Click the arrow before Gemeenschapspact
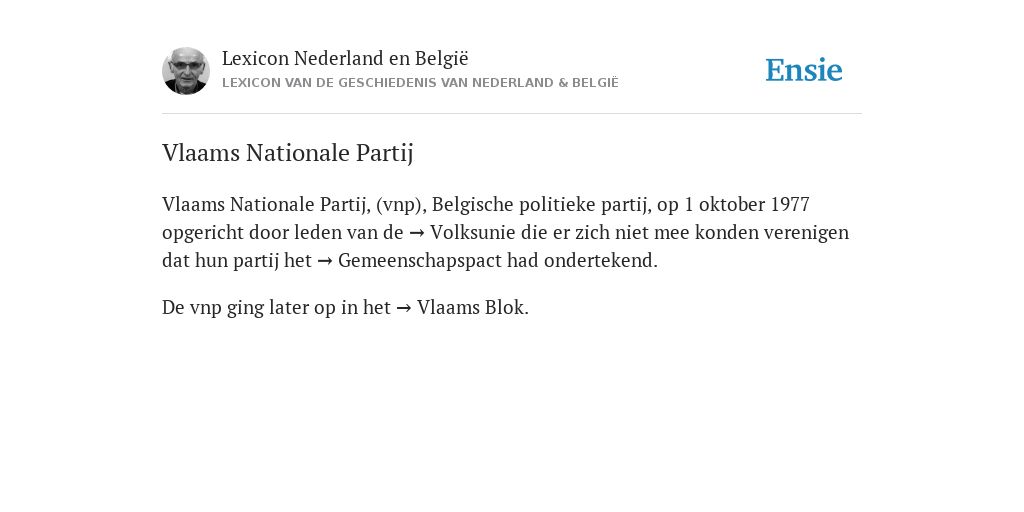Screen dimensions: 1024x512 click(x=325, y=261)
